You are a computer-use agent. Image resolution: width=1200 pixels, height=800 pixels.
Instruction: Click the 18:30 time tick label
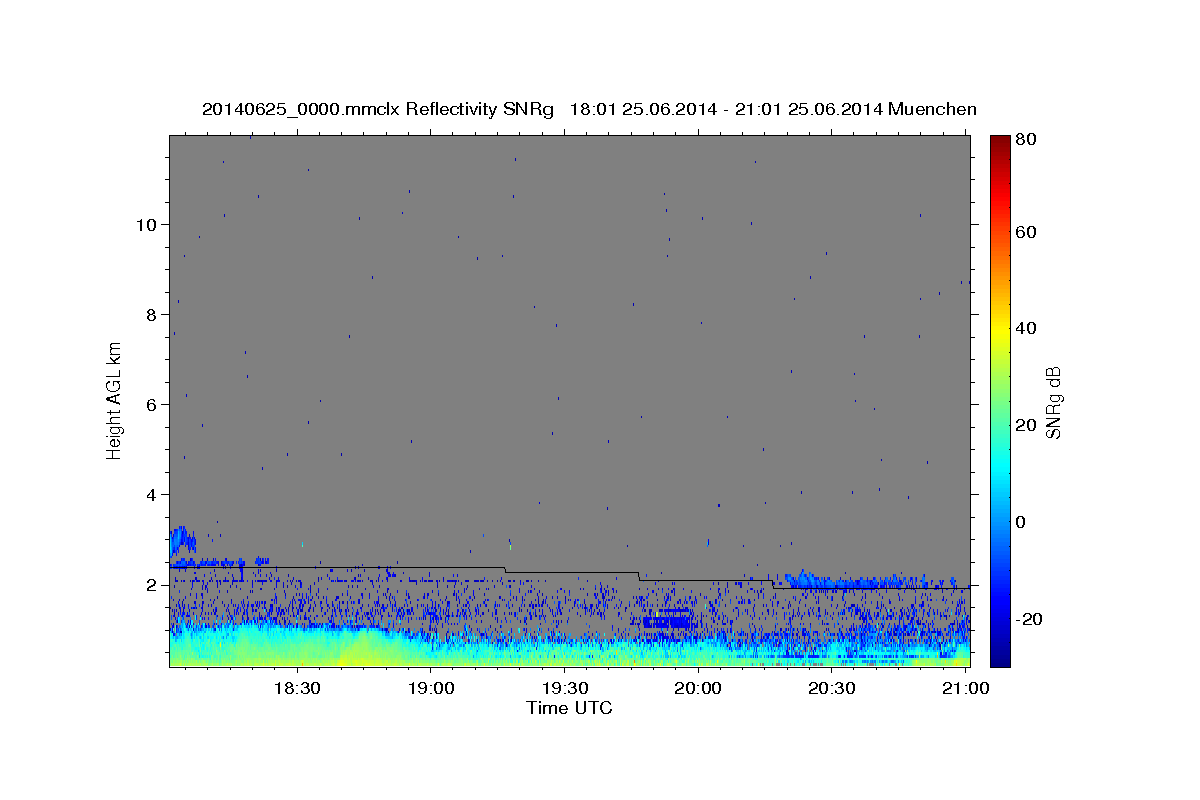click(x=296, y=689)
